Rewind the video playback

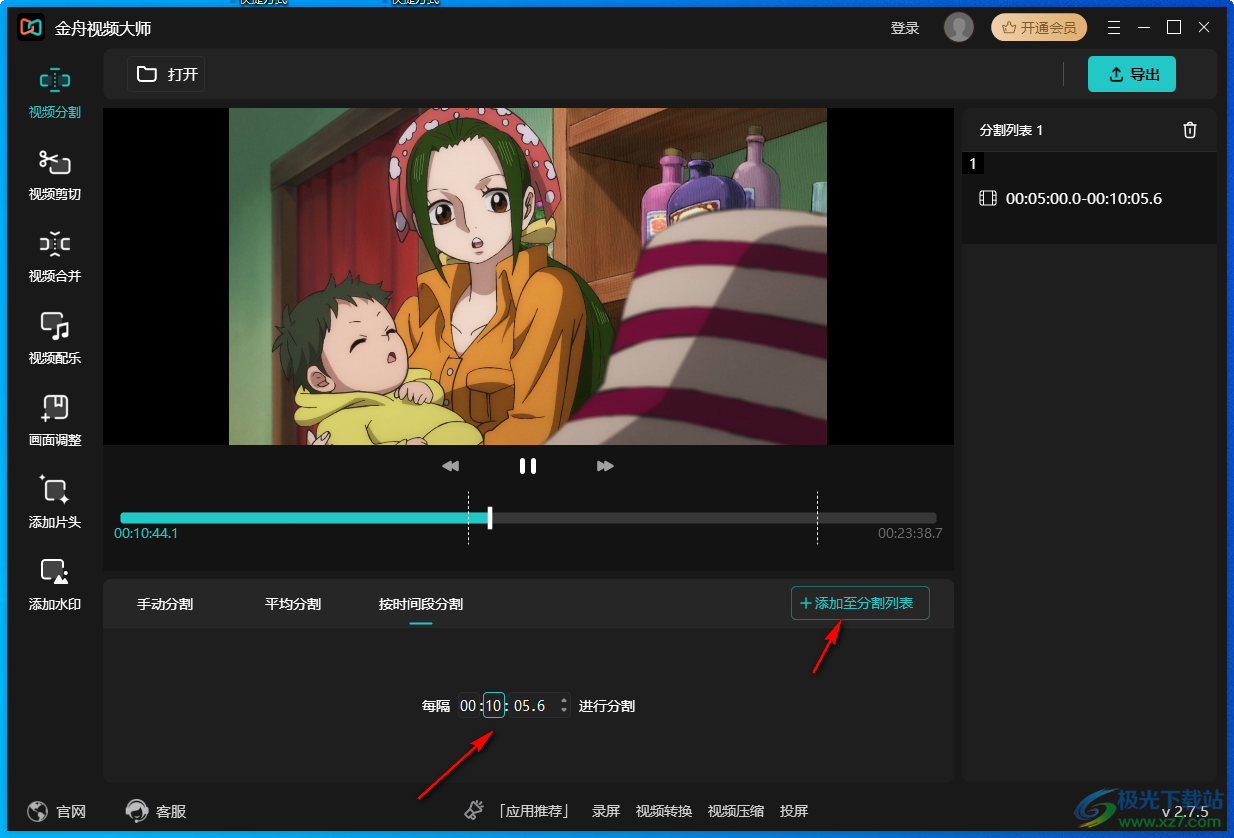point(451,466)
